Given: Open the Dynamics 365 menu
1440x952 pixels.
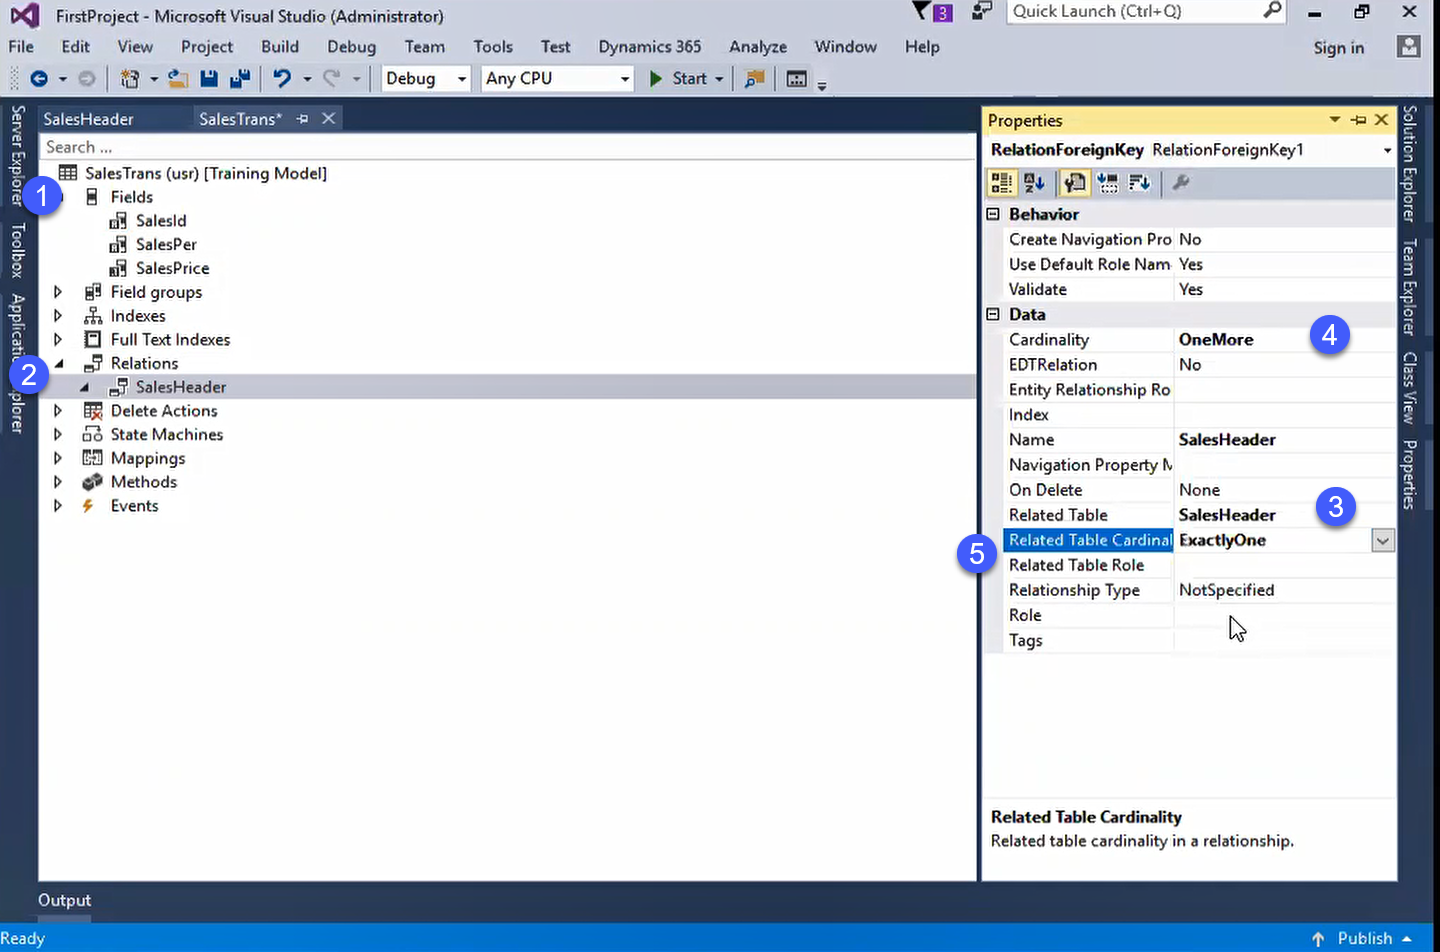Looking at the screenshot, I should (649, 46).
